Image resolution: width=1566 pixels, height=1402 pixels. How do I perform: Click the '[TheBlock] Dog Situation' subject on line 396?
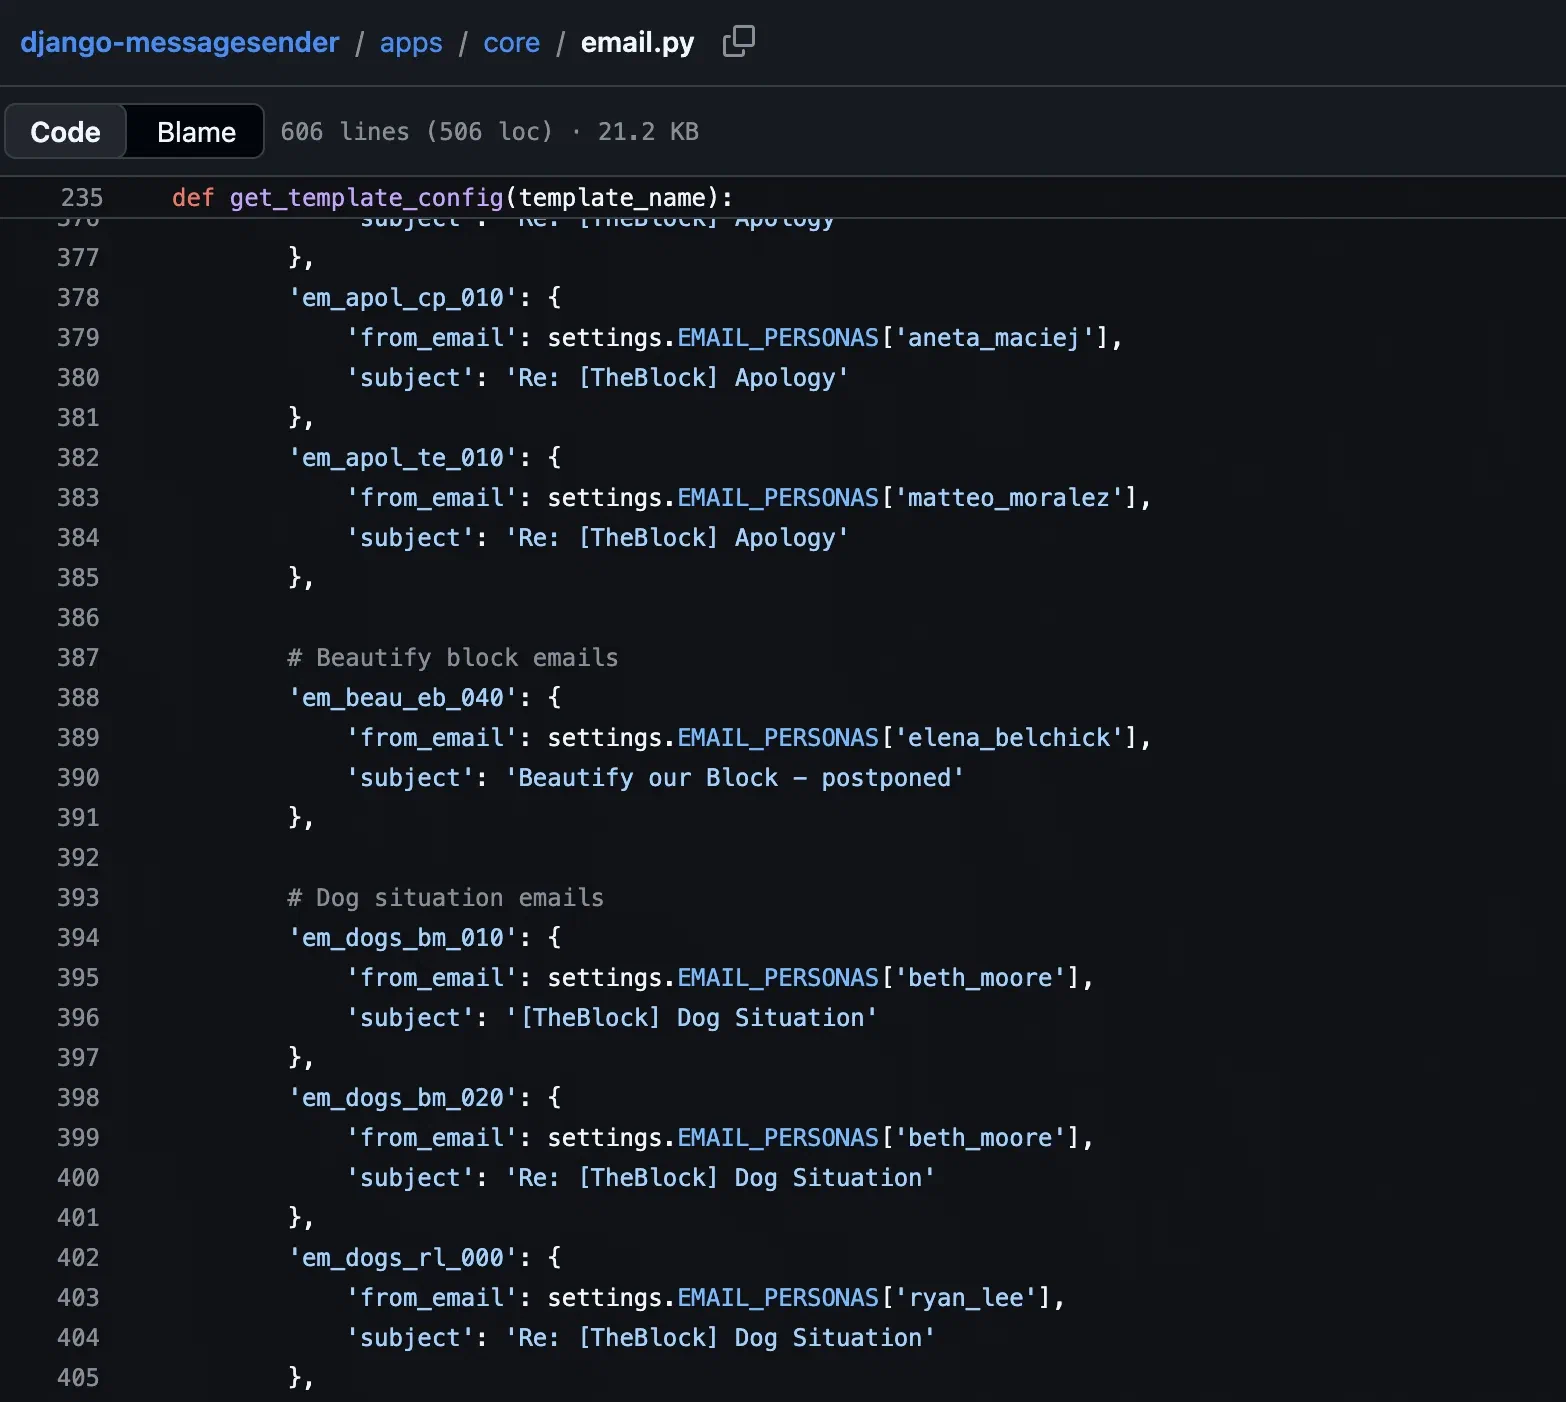click(x=691, y=1018)
